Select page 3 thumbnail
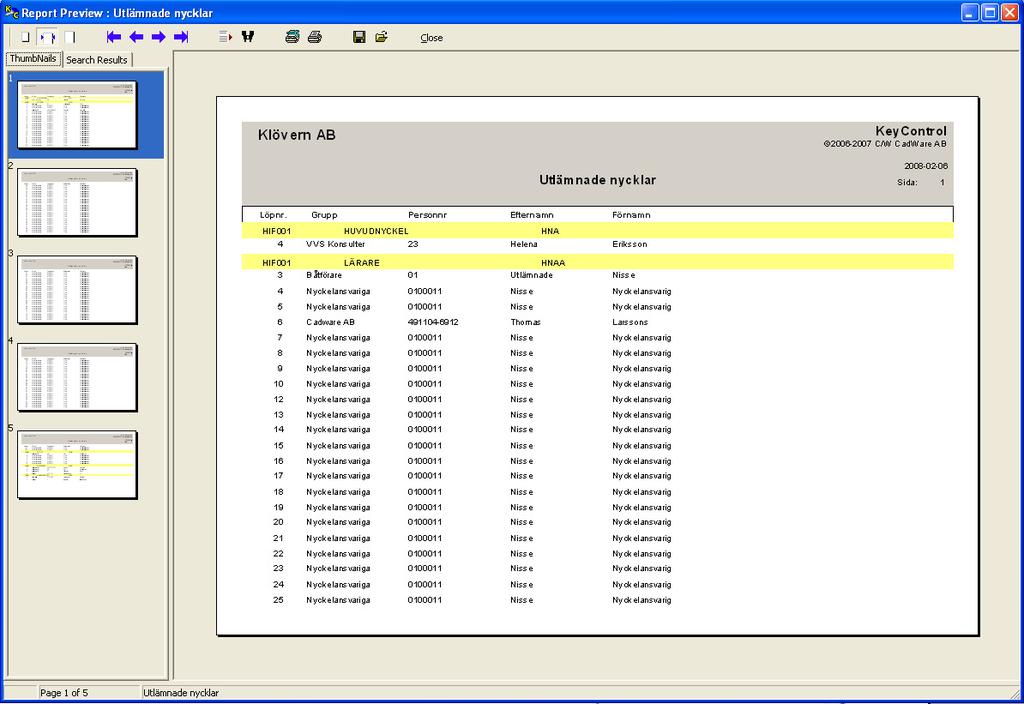Image resolution: width=1024 pixels, height=704 pixels. click(x=77, y=290)
